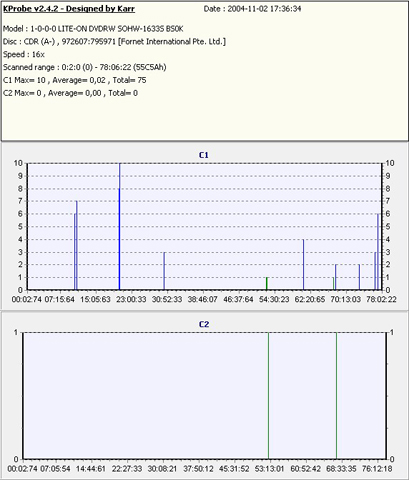Click the 53:13:01 time label

[269, 469]
